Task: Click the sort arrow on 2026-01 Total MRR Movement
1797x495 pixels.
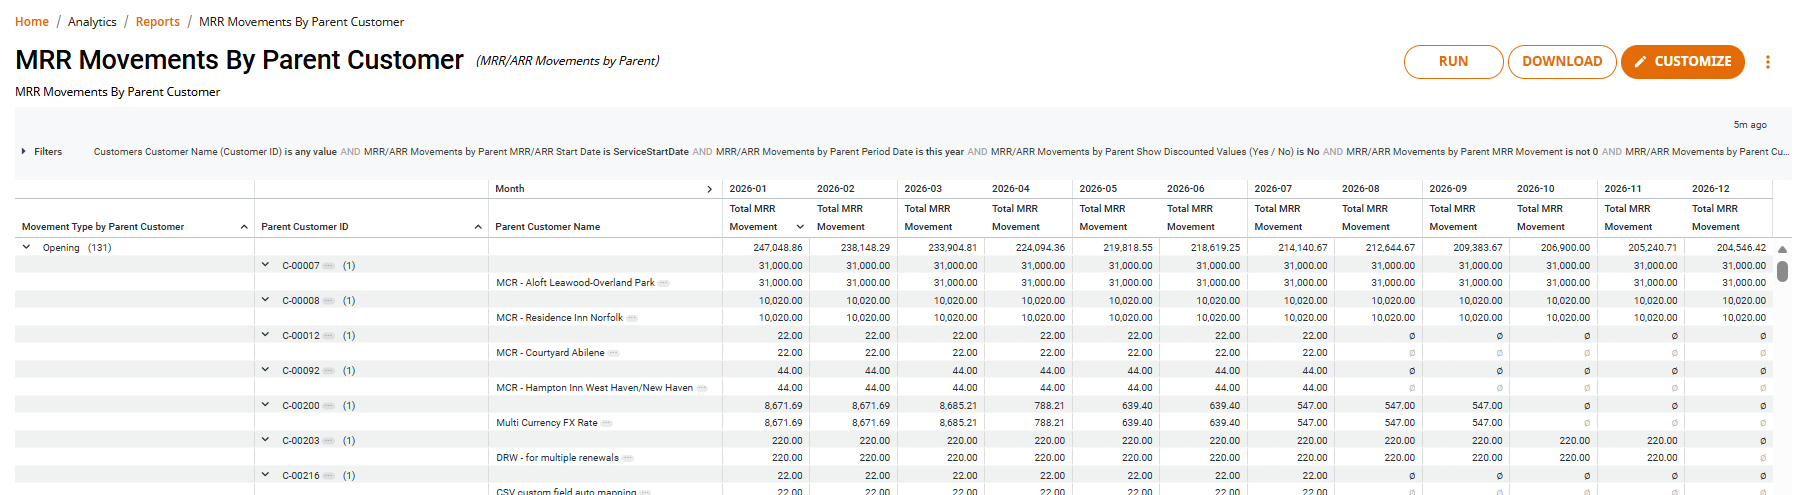Action: coord(800,227)
